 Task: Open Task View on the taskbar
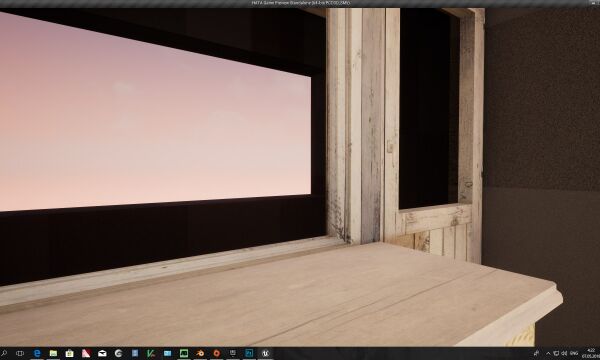(20, 353)
